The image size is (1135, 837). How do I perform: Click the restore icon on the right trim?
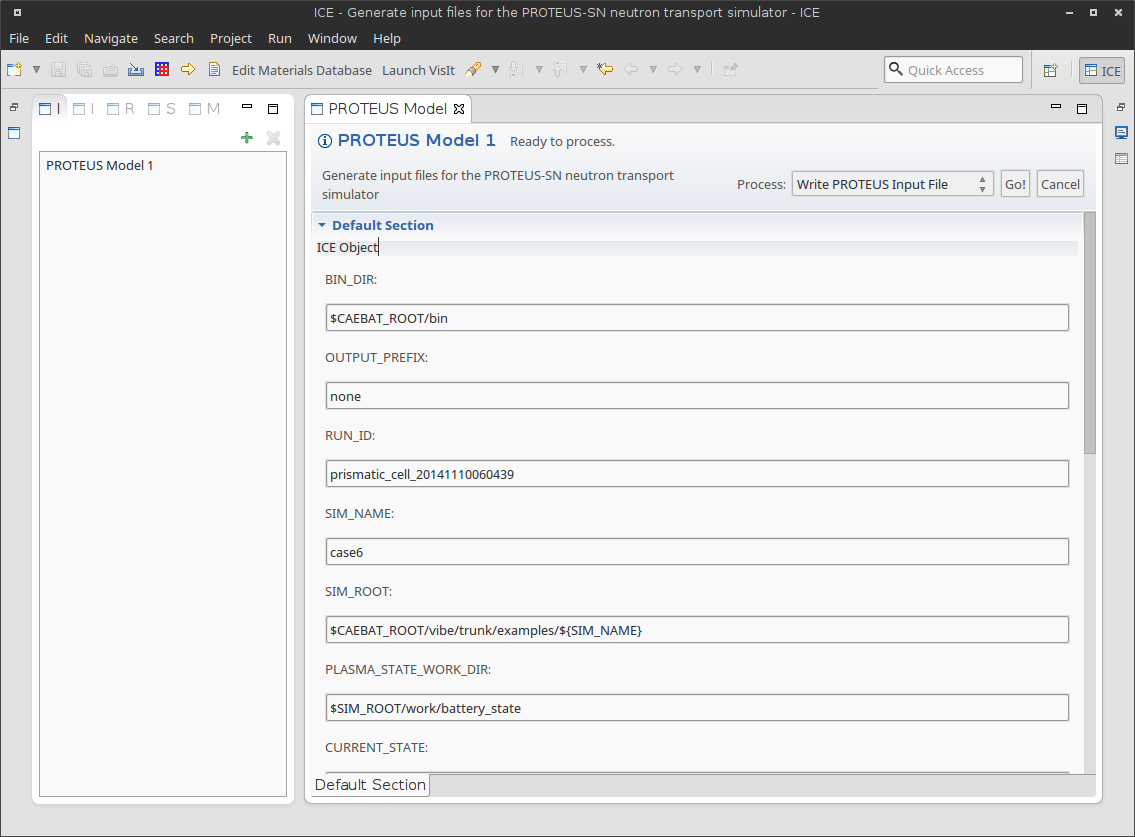[x=1121, y=107]
